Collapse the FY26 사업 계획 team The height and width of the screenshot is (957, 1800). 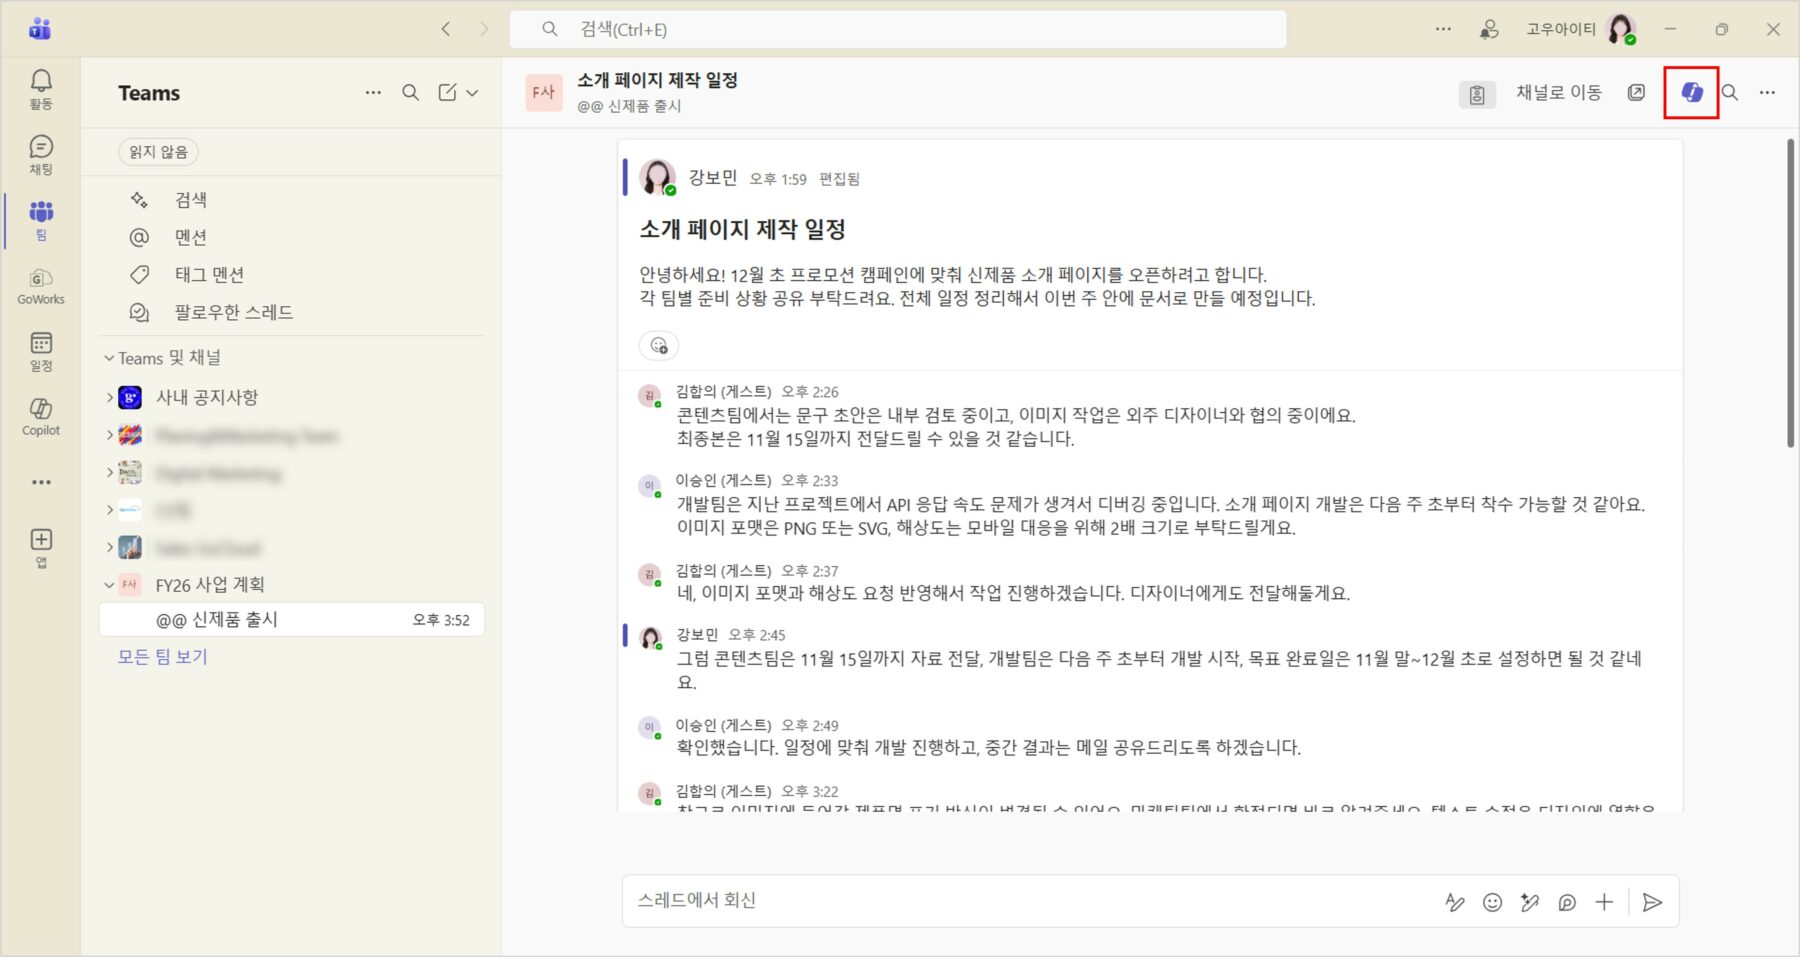point(109,585)
